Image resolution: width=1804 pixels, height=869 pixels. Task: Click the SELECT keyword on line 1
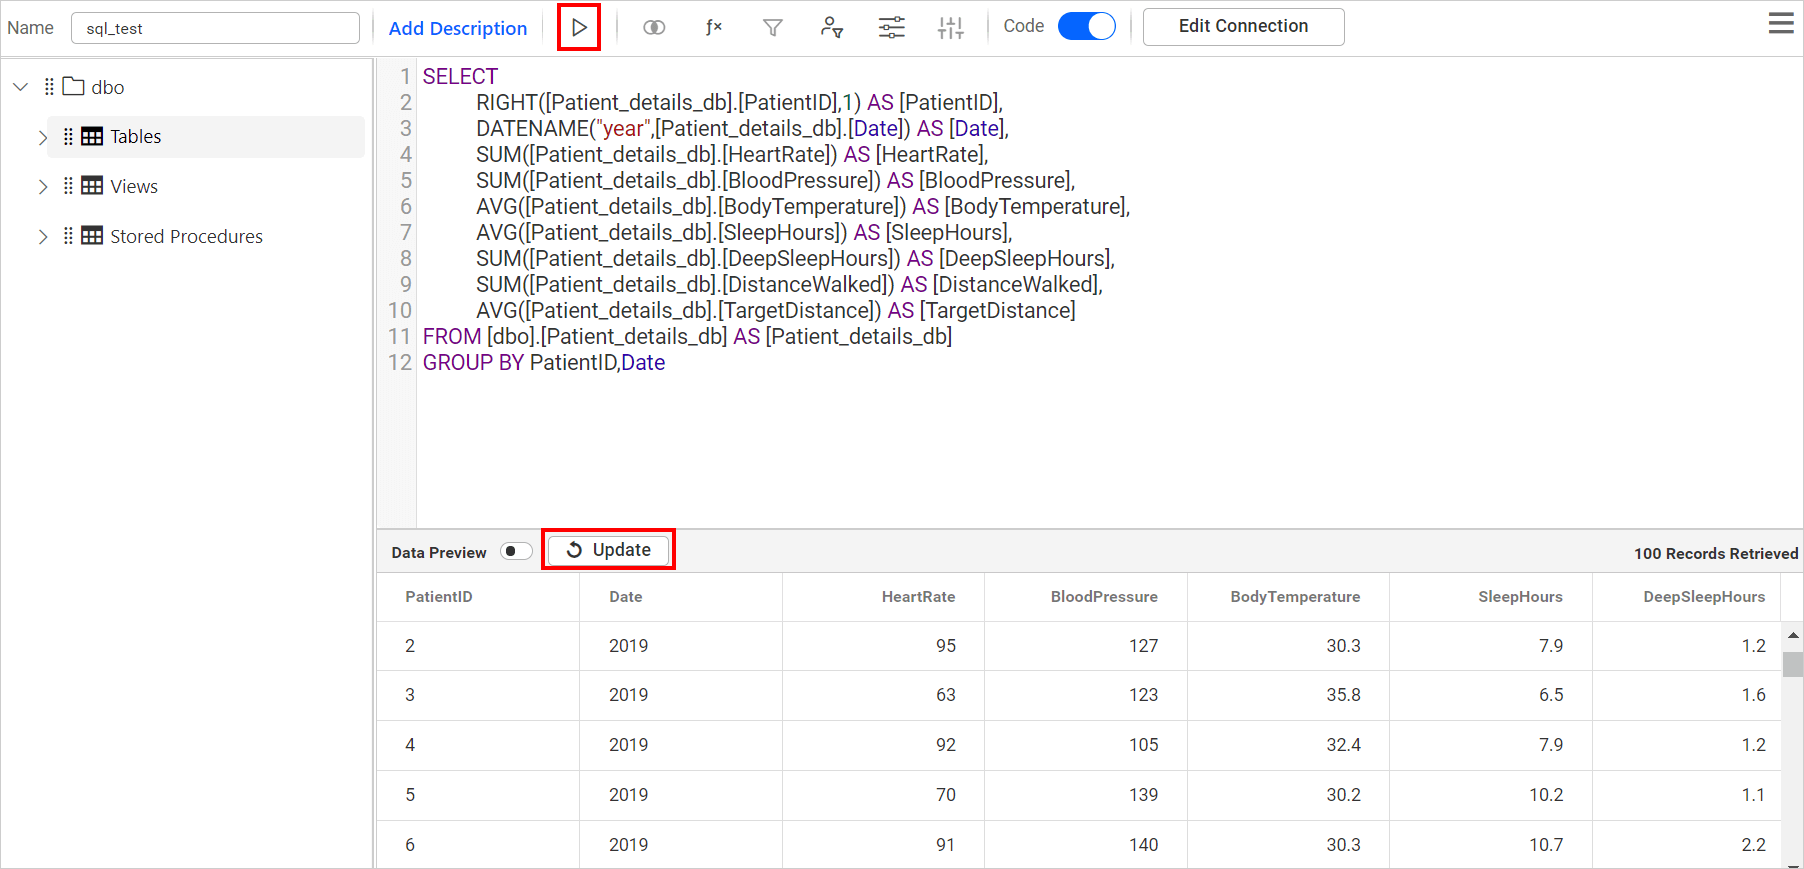[x=460, y=76]
